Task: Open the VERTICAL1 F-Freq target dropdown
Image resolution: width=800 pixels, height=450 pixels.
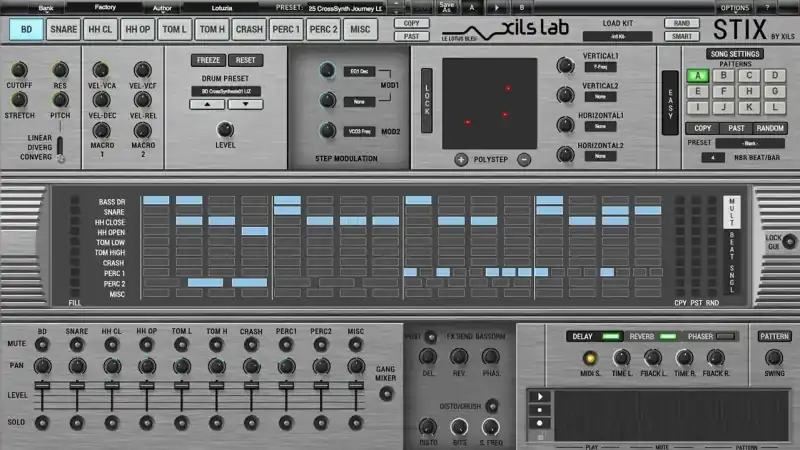Action: click(601, 67)
